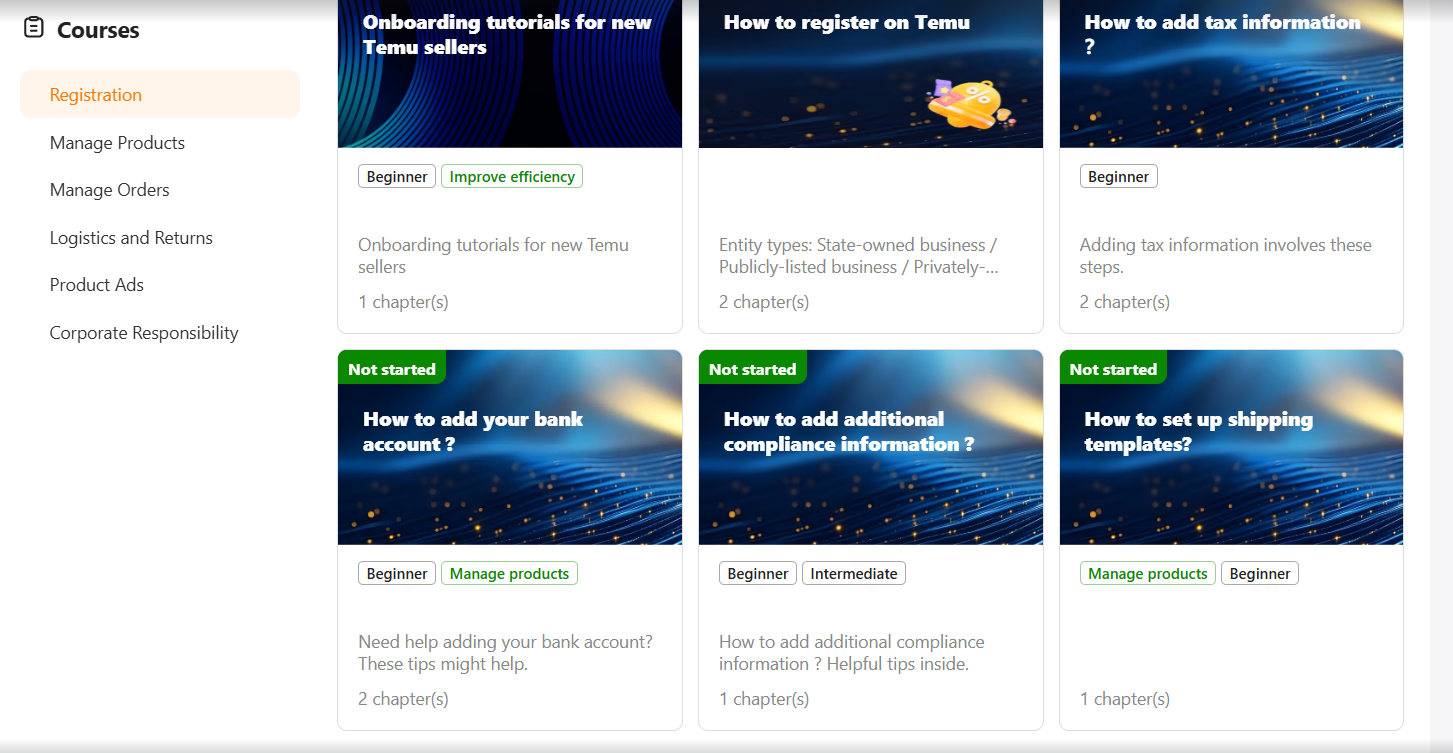Image resolution: width=1453 pixels, height=753 pixels.
Task: Open the Corporate Responsibility category
Action: [144, 333]
